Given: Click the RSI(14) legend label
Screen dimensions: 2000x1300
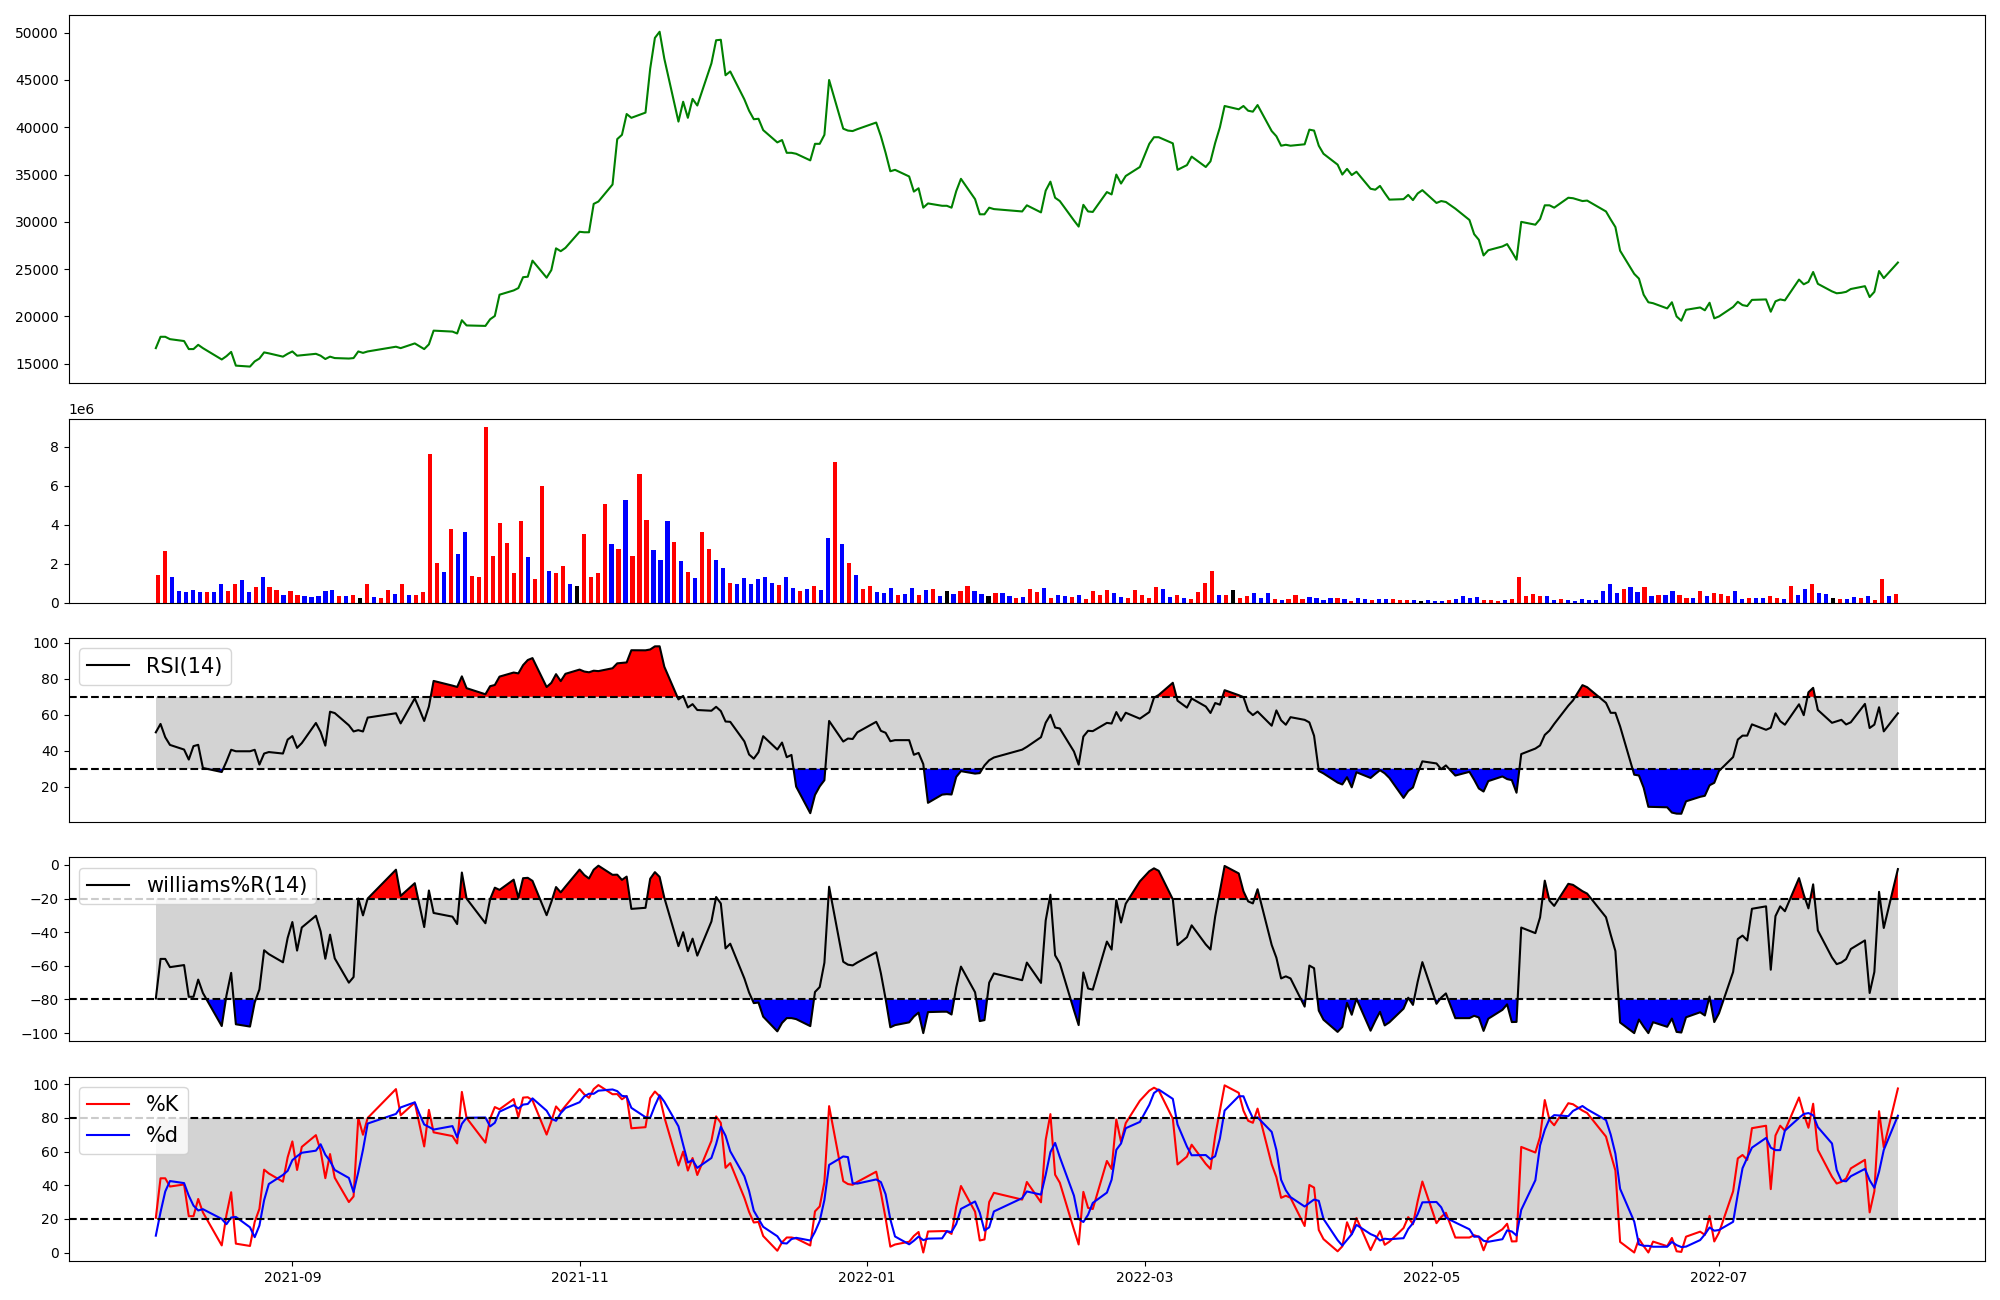Looking at the screenshot, I should pos(184,666).
